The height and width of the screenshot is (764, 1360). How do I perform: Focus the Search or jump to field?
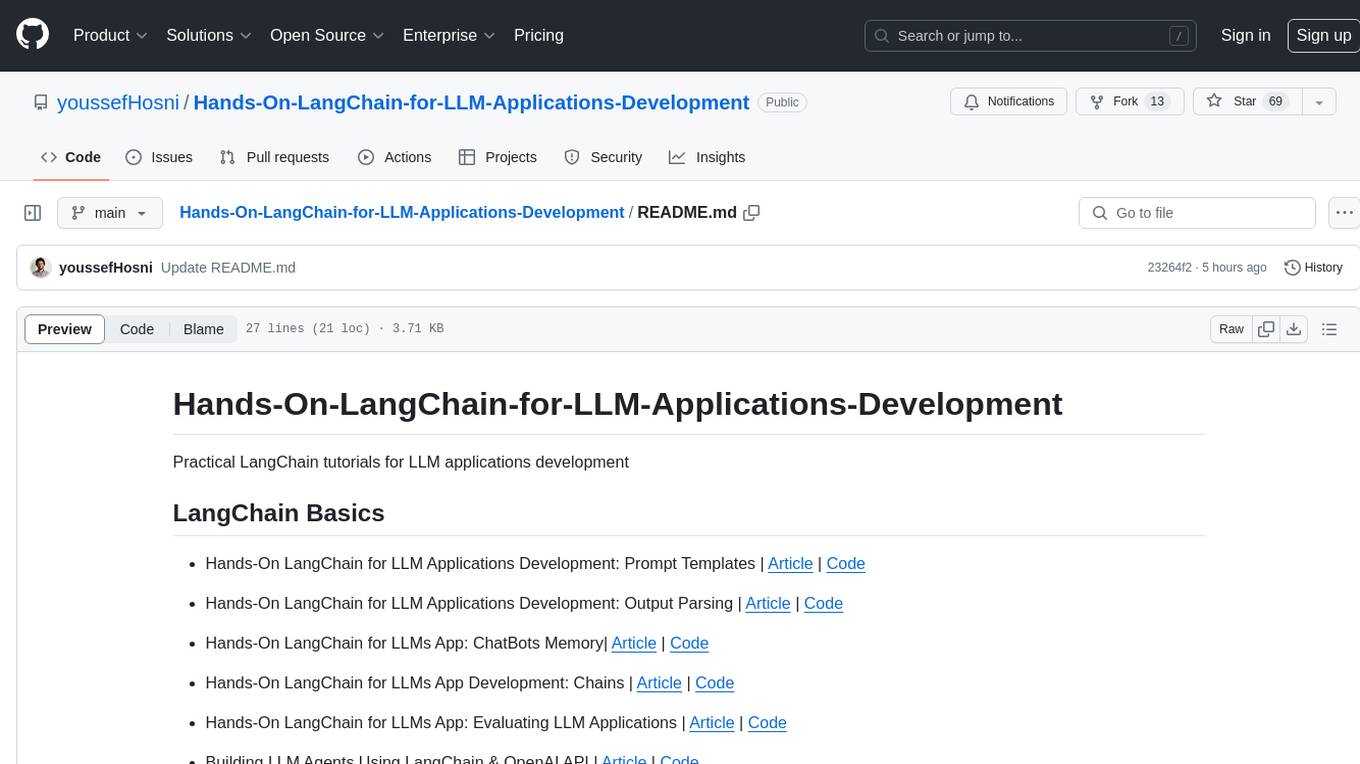point(1032,36)
